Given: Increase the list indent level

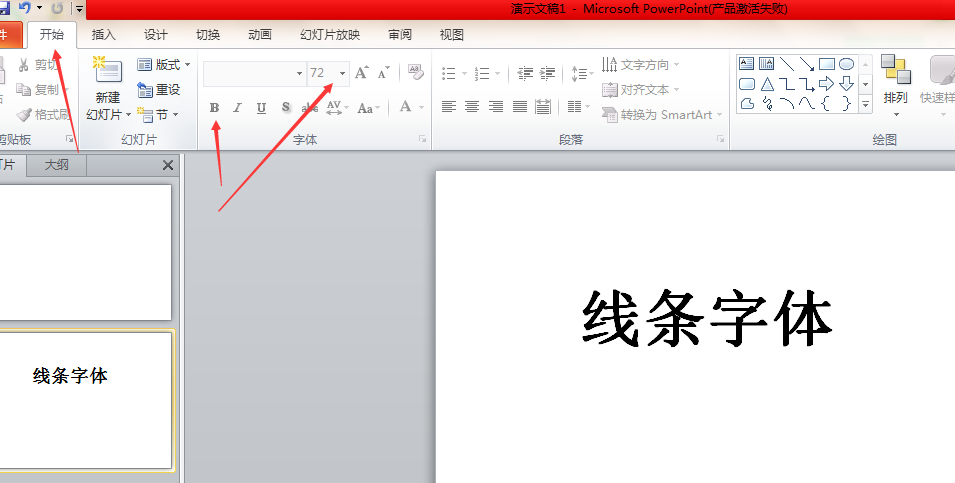Looking at the screenshot, I should pyautogui.click(x=548, y=74).
